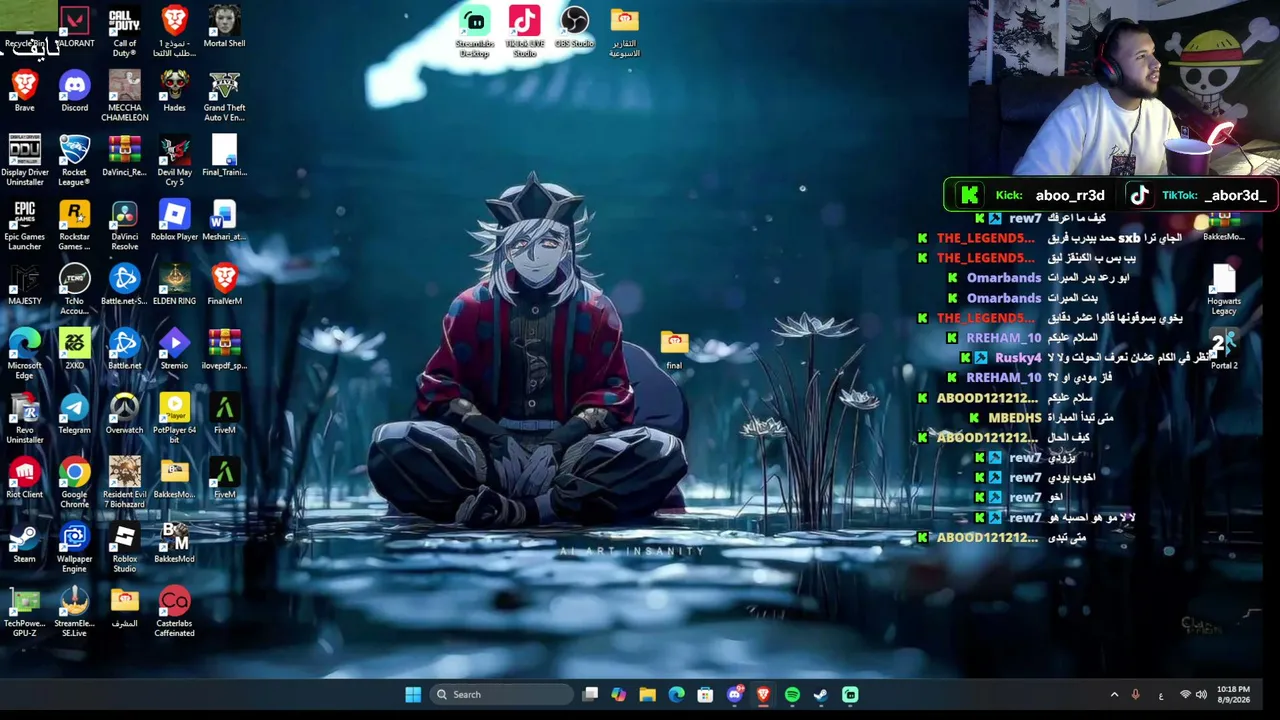This screenshot has width=1280, height=720.
Task: Open the Arabic input language switcher
Action: point(1161,695)
